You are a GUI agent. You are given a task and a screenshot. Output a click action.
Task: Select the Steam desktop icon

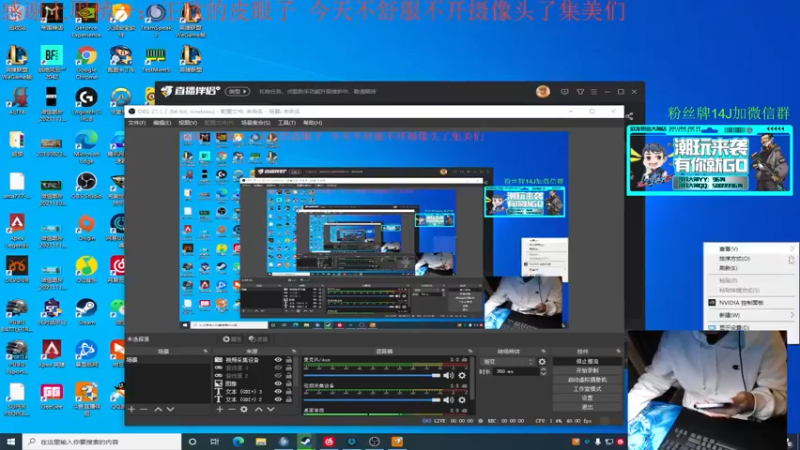pos(86,312)
